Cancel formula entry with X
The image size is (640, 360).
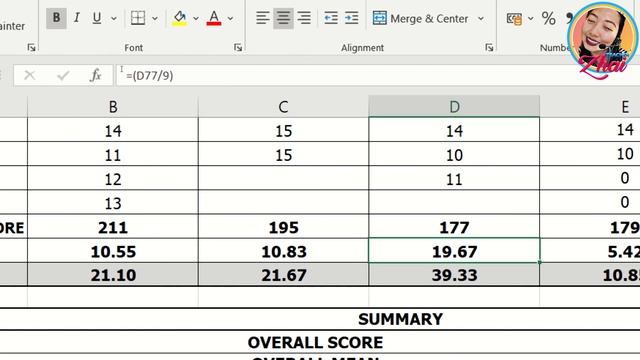[x=29, y=75]
